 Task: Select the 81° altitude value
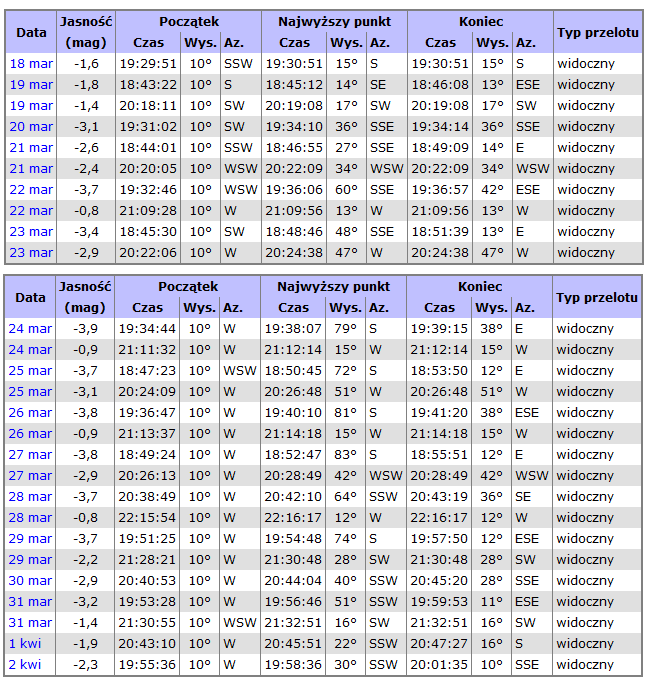point(345,413)
